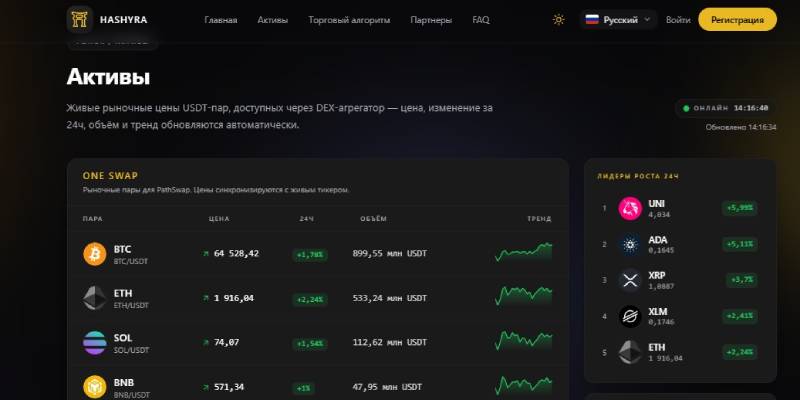
Task: Click the ЦЕНА column header
Action: pos(219,219)
